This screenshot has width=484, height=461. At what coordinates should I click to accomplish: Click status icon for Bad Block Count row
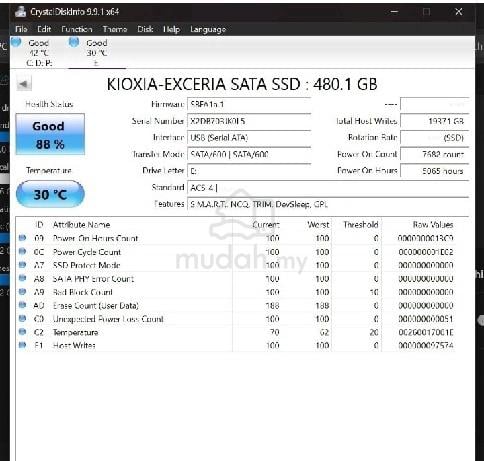pyautogui.click(x=22, y=292)
